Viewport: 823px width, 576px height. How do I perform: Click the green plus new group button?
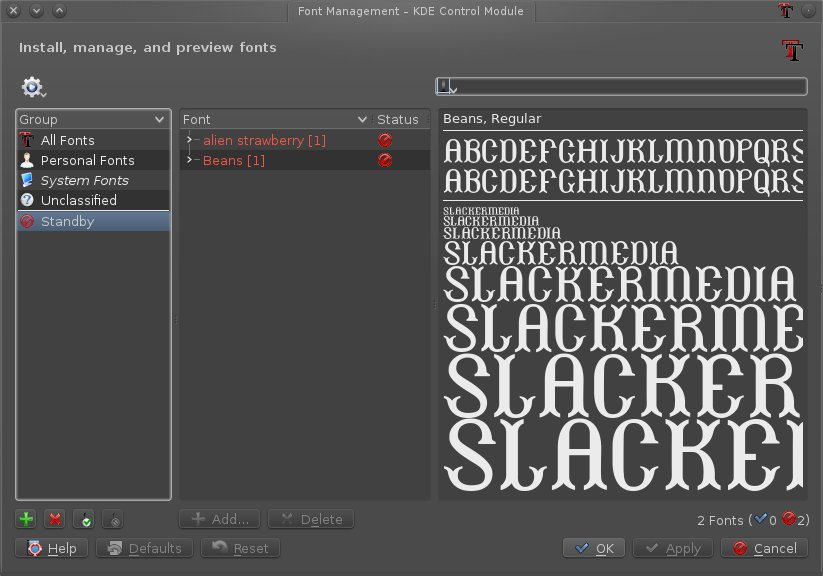[27, 519]
